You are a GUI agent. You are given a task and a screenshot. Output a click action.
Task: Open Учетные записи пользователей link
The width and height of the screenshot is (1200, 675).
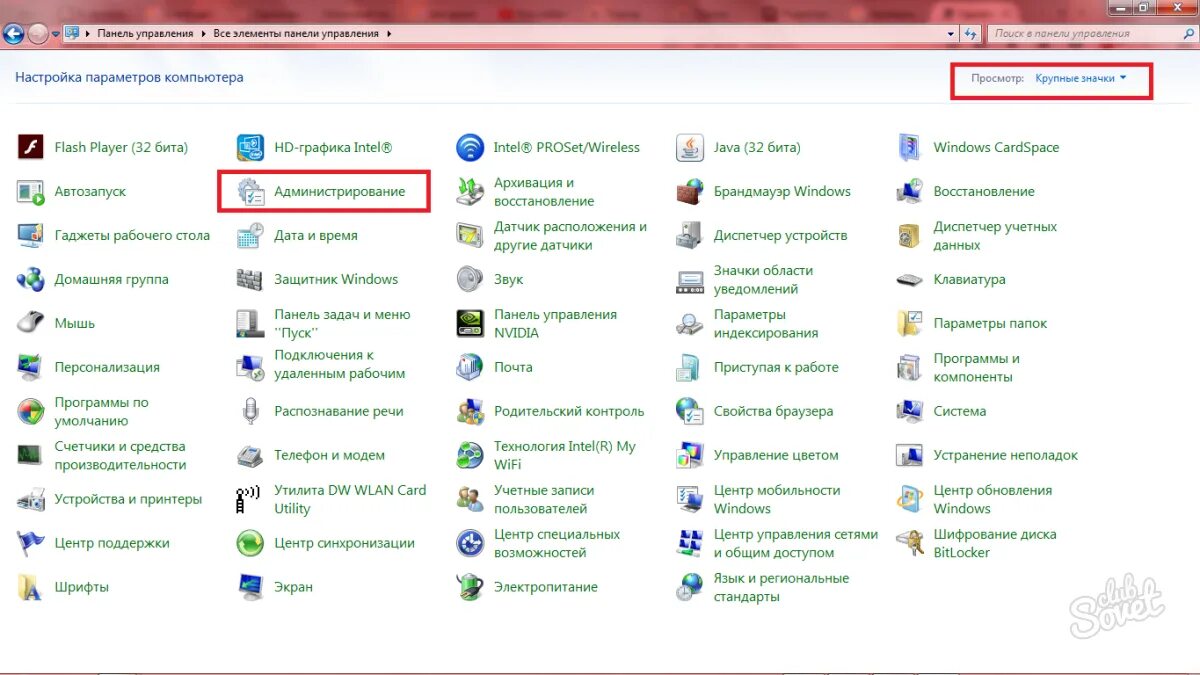point(544,499)
